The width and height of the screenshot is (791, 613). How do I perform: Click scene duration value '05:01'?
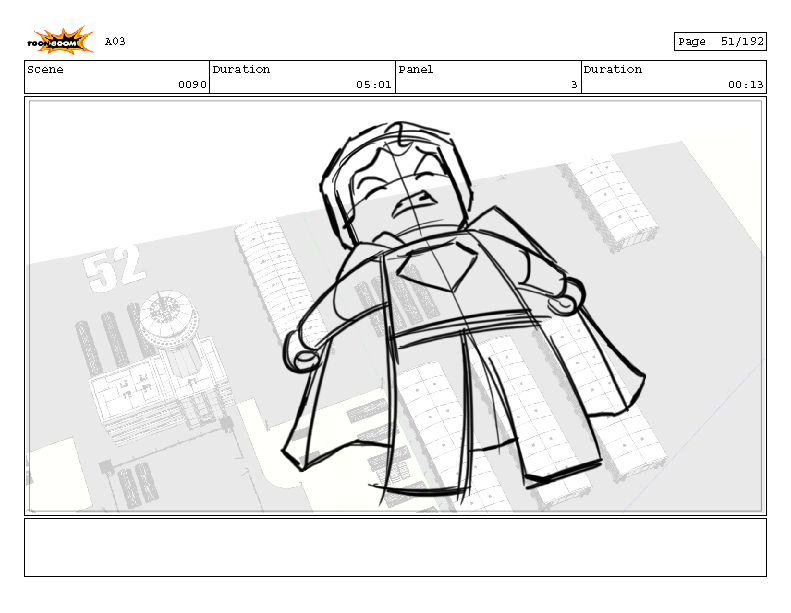click(x=374, y=85)
